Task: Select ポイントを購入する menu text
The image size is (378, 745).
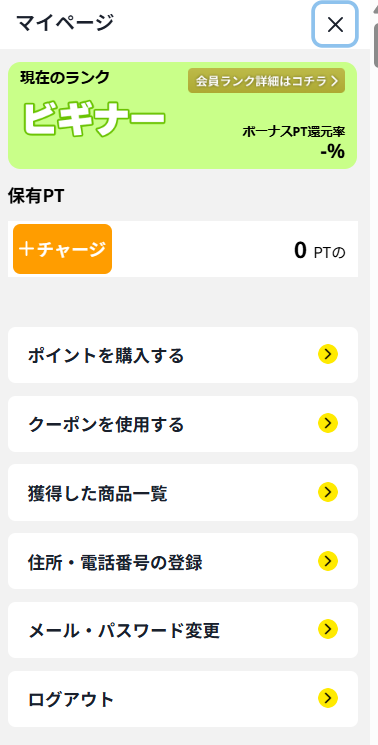Action: click(x=105, y=355)
